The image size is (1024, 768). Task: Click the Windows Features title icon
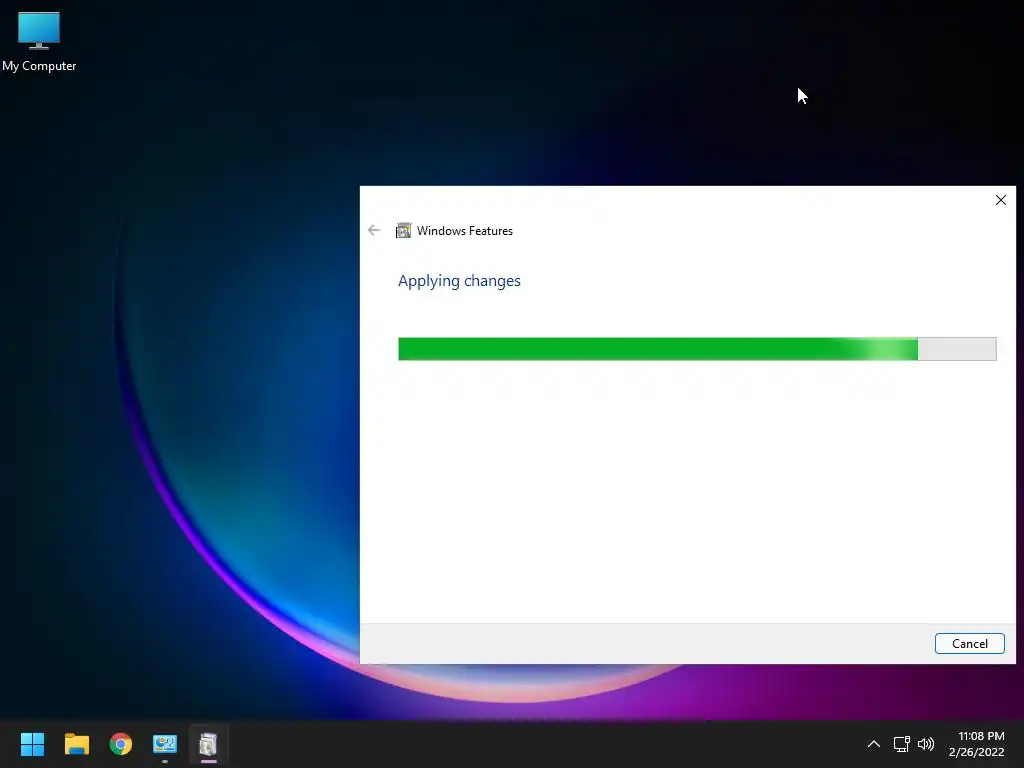click(x=404, y=231)
